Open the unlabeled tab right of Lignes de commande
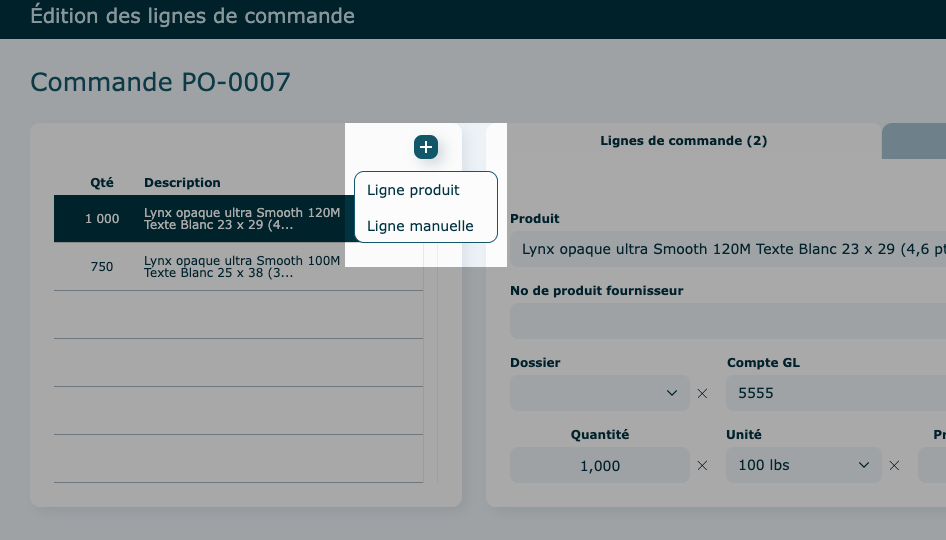Image resolution: width=946 pixels, height=540 pixels. [x=915, y=141]
